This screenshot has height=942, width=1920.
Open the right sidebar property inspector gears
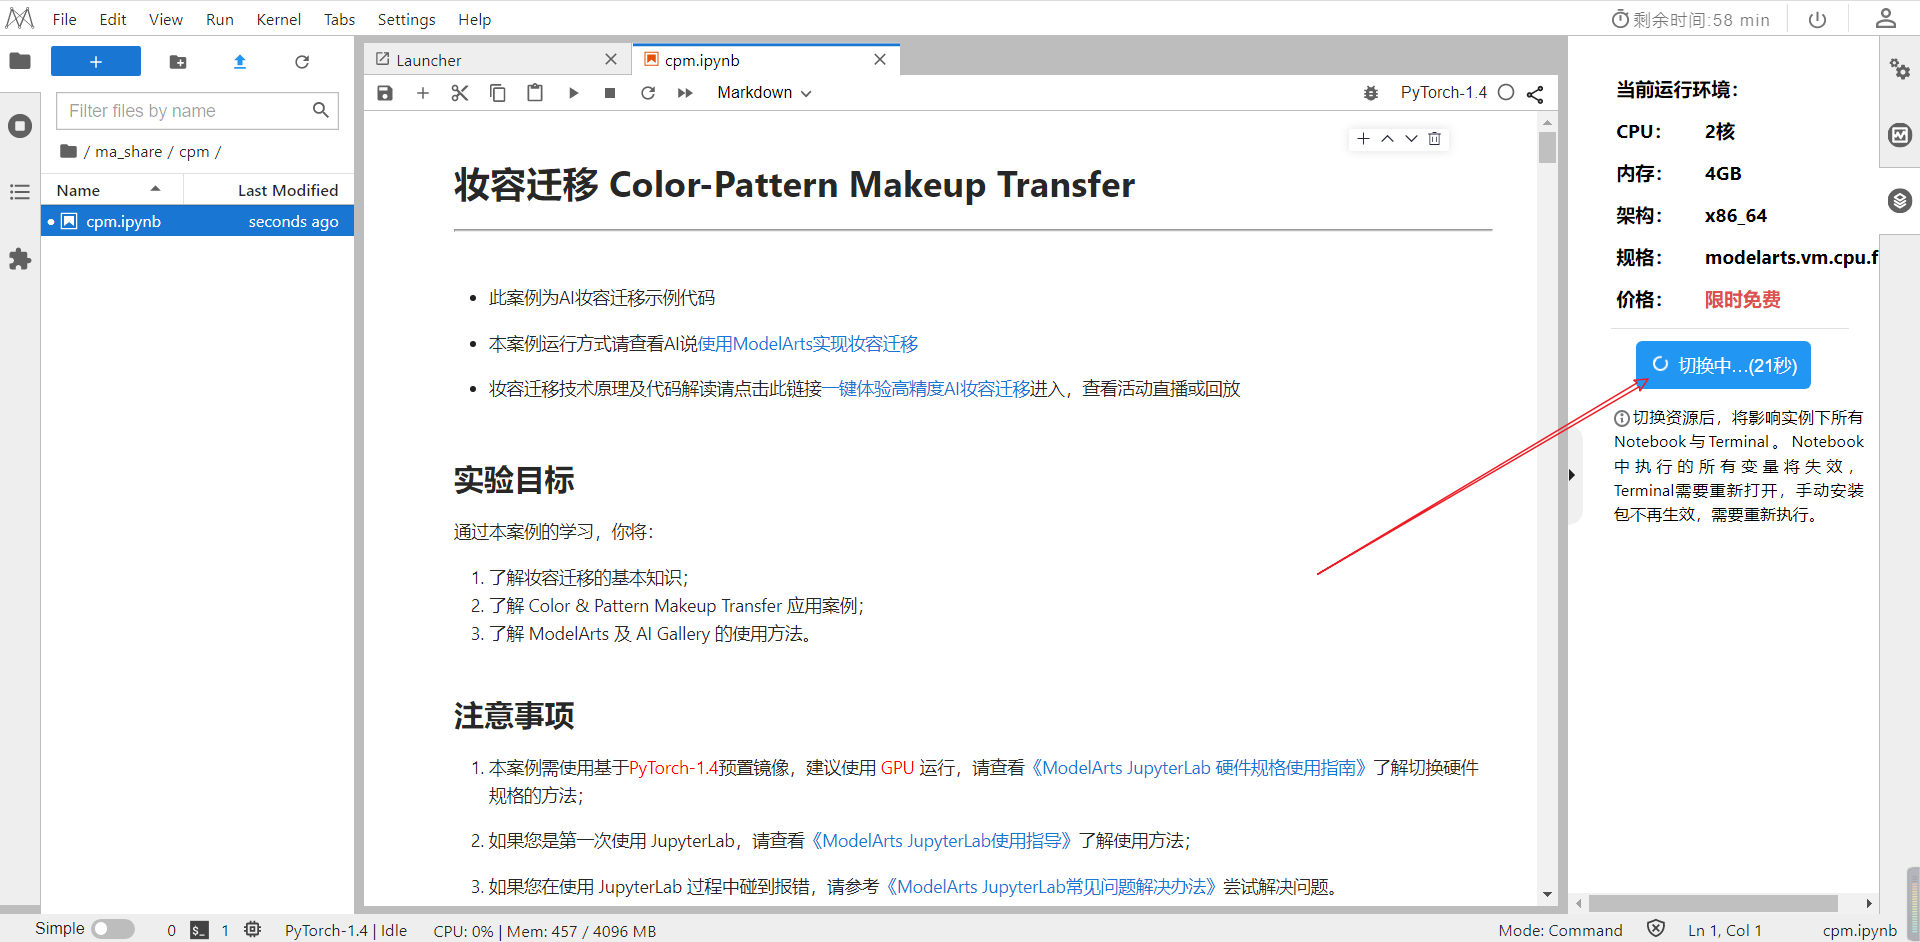coord(1900,69)
